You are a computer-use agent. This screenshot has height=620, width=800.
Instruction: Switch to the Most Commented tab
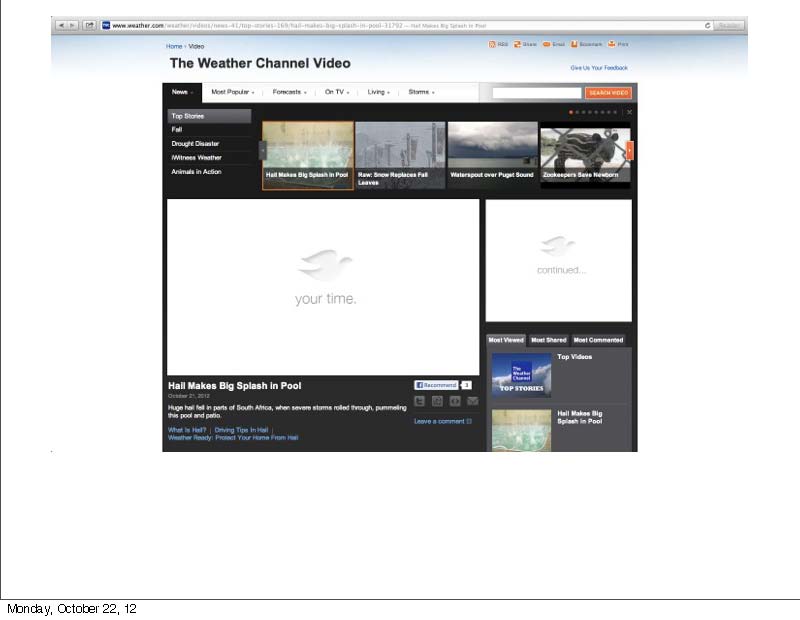598,340
